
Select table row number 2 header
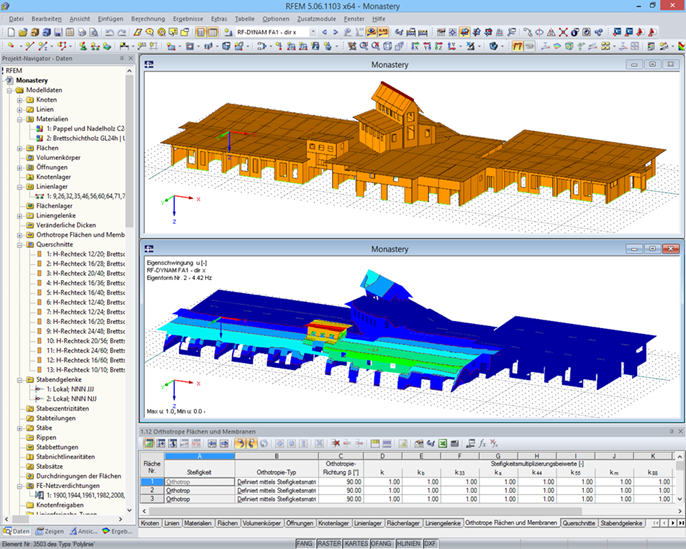[152, 490]
